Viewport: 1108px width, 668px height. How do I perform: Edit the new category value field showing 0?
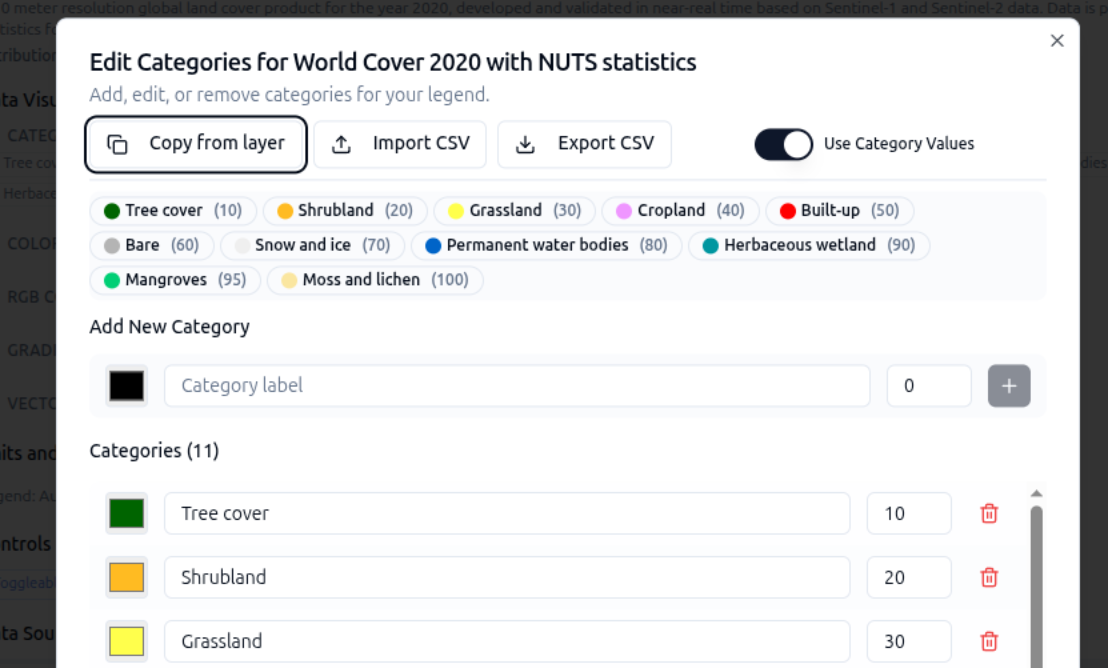pyautogui.click(x=929, y=386)
